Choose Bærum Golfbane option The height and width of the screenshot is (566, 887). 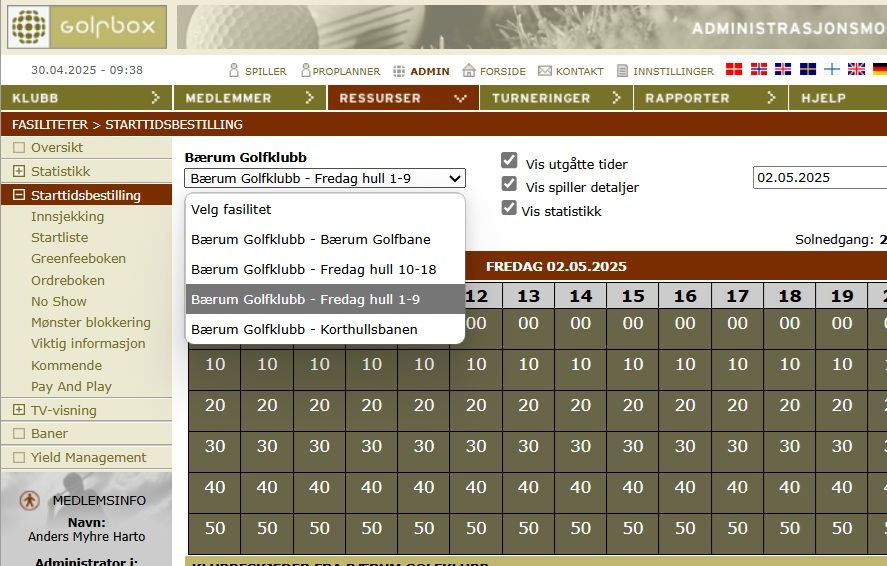point(325,239)
